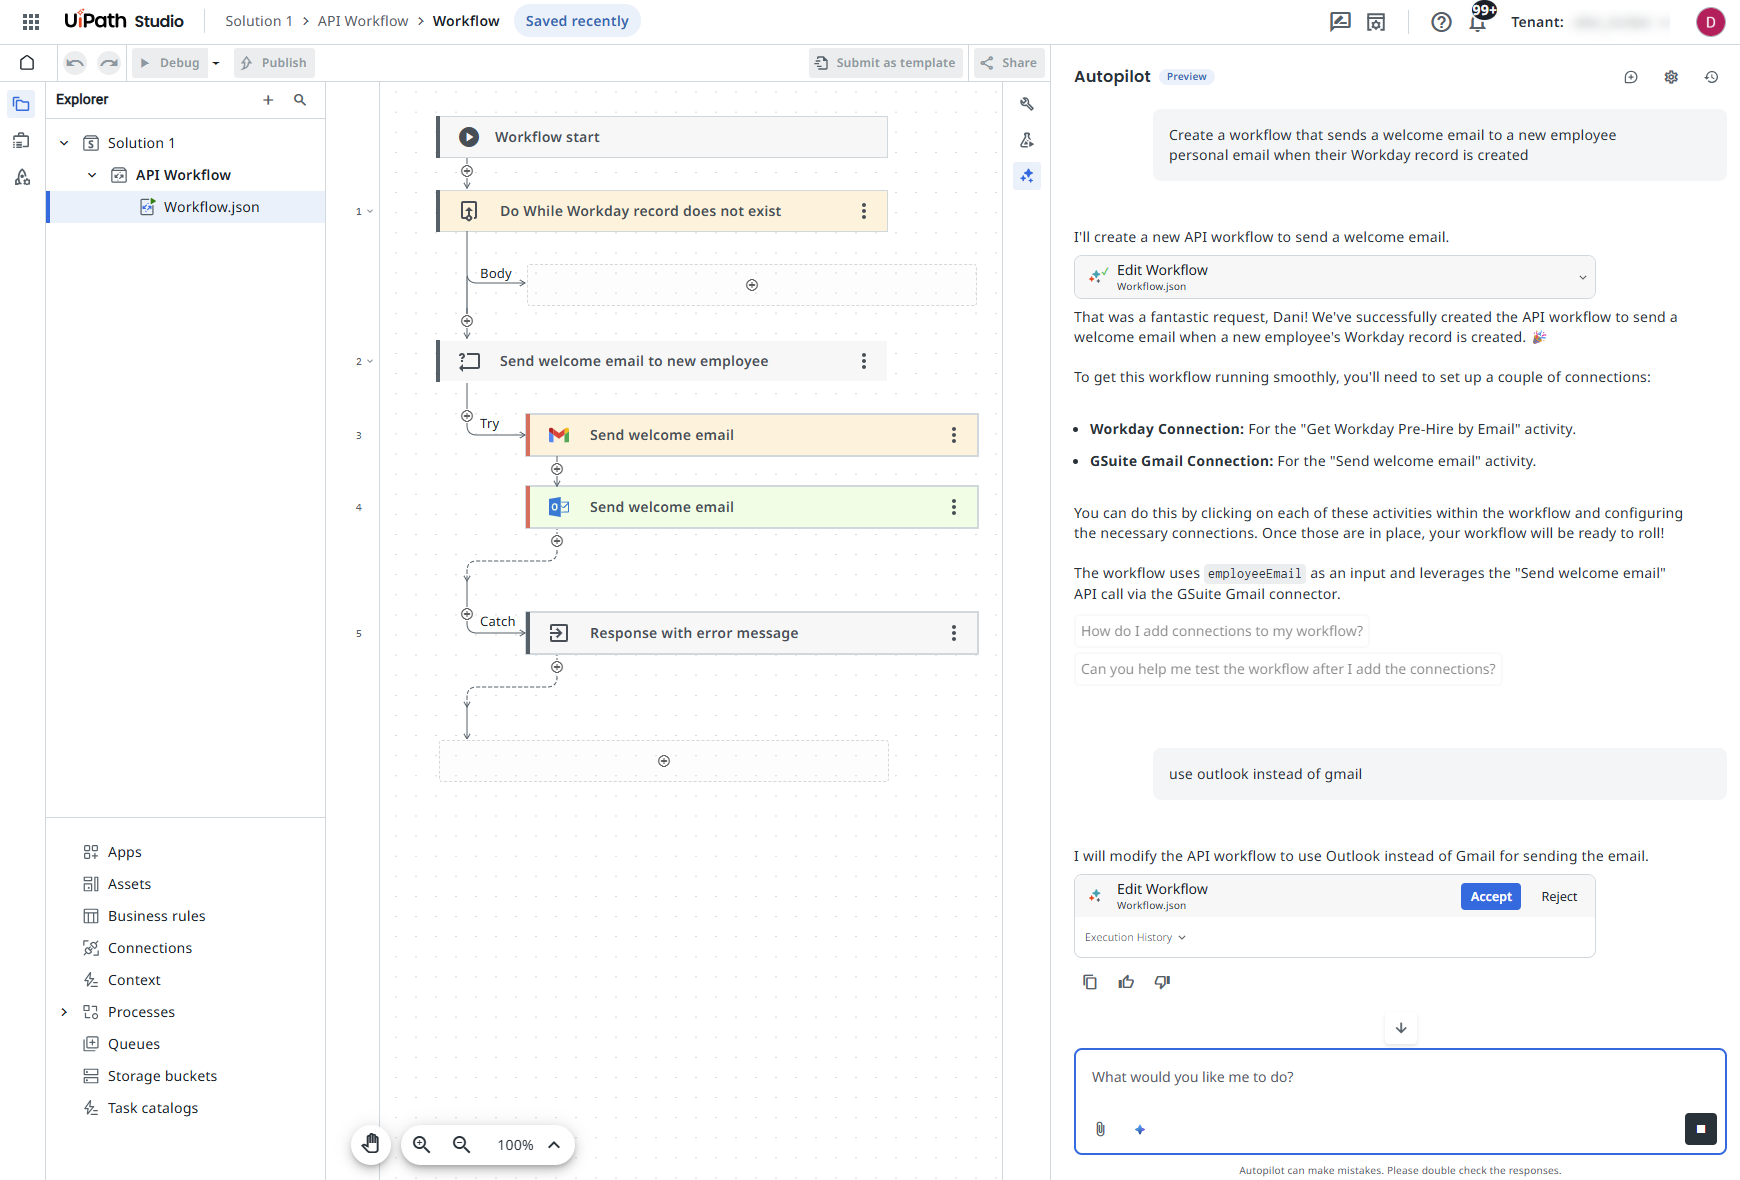1740x1180 pixels.
Task: Click the sparkle prompt suggestions icon
Action: [x=1140, y=1129]
